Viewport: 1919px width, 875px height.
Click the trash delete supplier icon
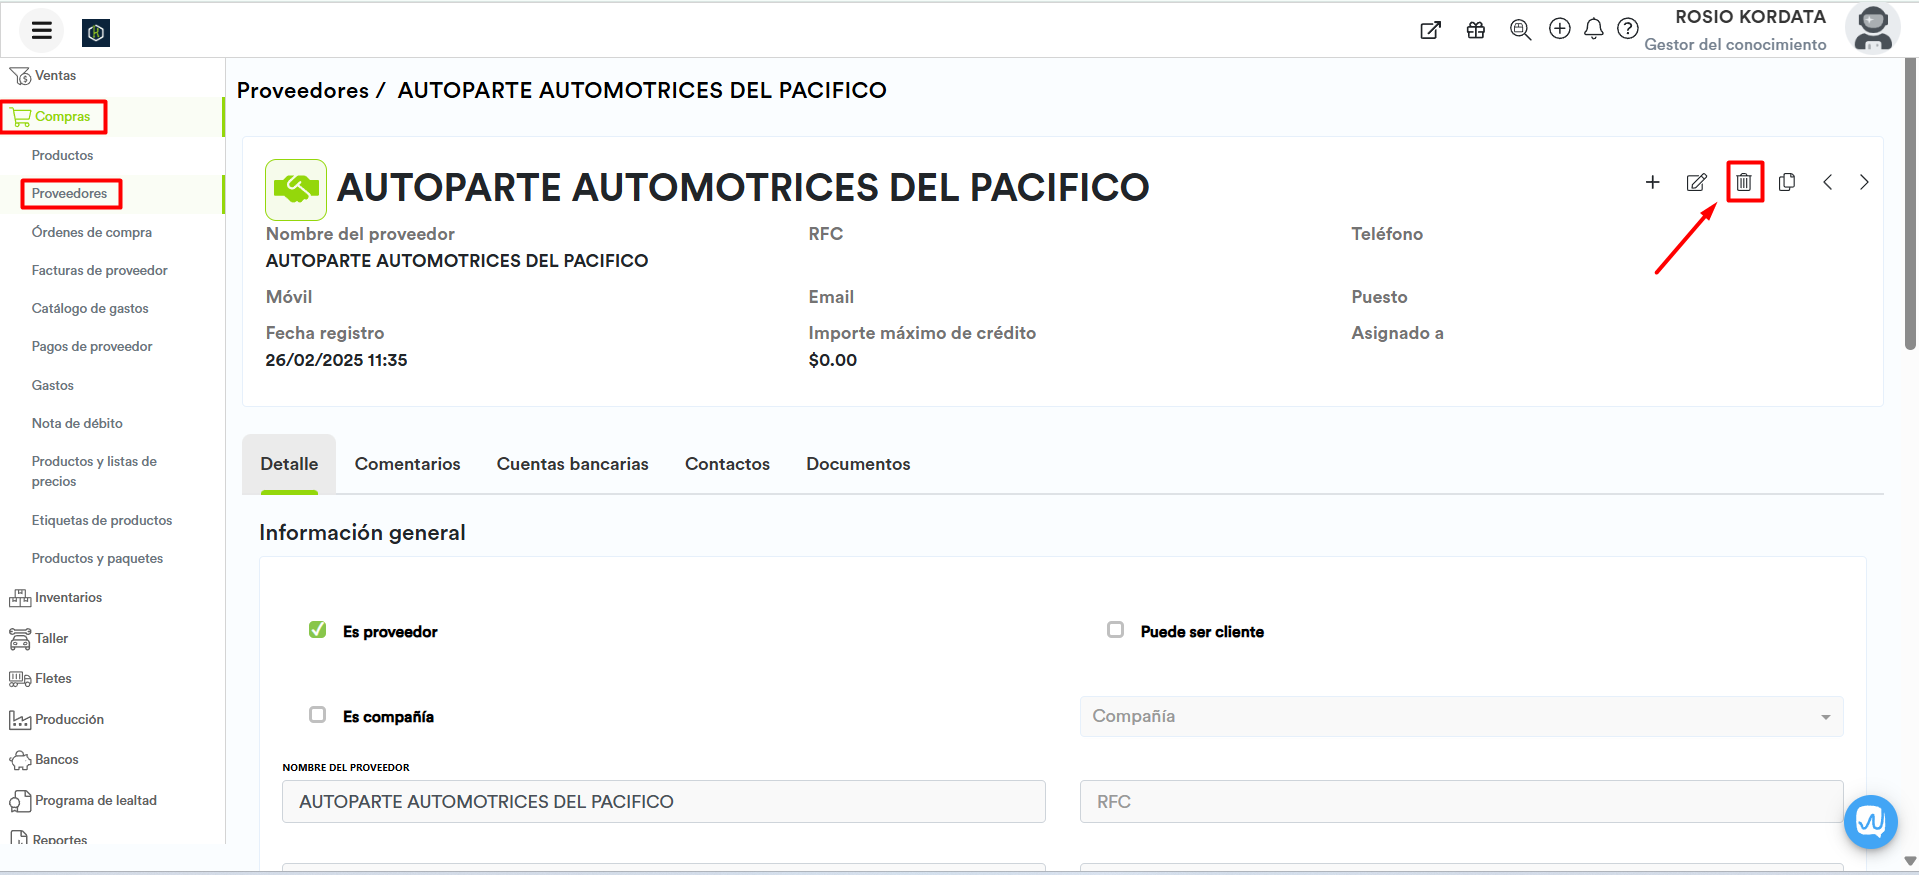(1744, 182)
